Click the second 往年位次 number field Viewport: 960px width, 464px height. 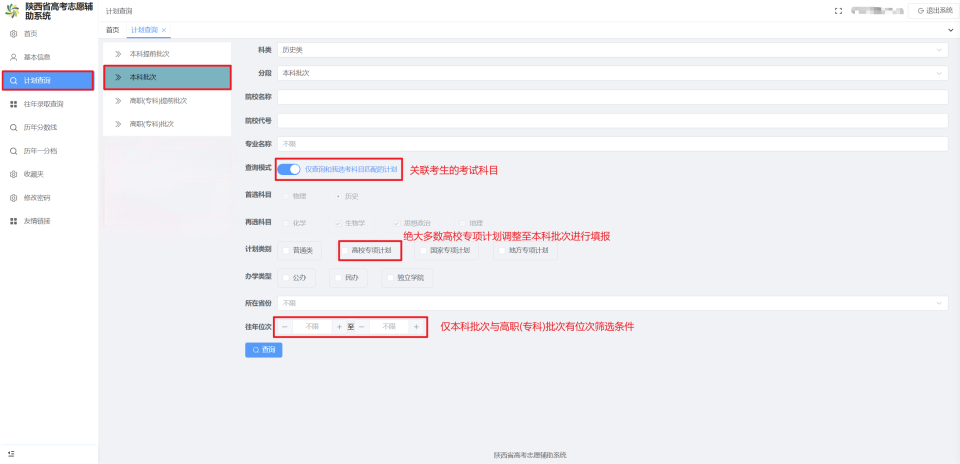point(389,327)
